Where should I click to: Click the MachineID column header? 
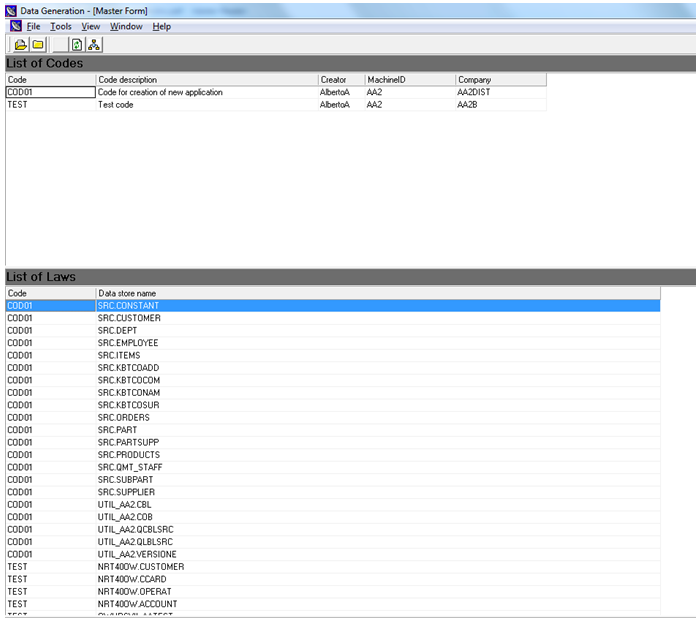(409, 80)
